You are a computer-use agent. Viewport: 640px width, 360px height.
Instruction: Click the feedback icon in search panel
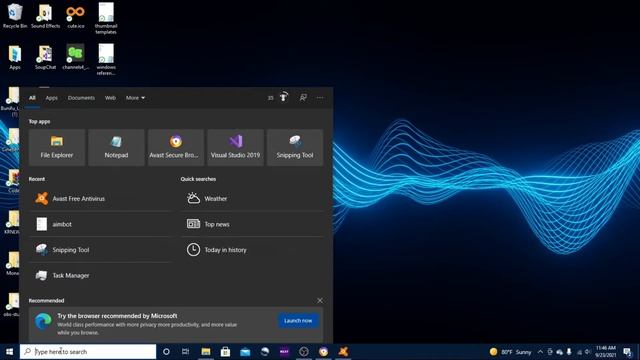click(303, 98)
